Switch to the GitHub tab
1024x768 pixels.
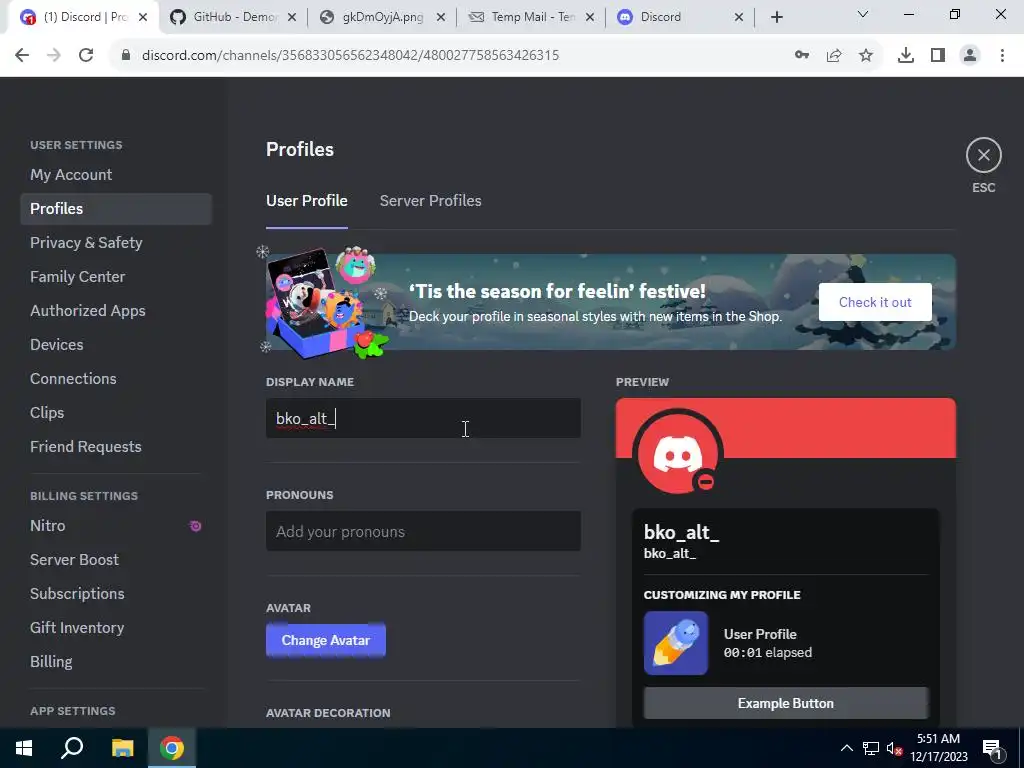coord(234,17)
